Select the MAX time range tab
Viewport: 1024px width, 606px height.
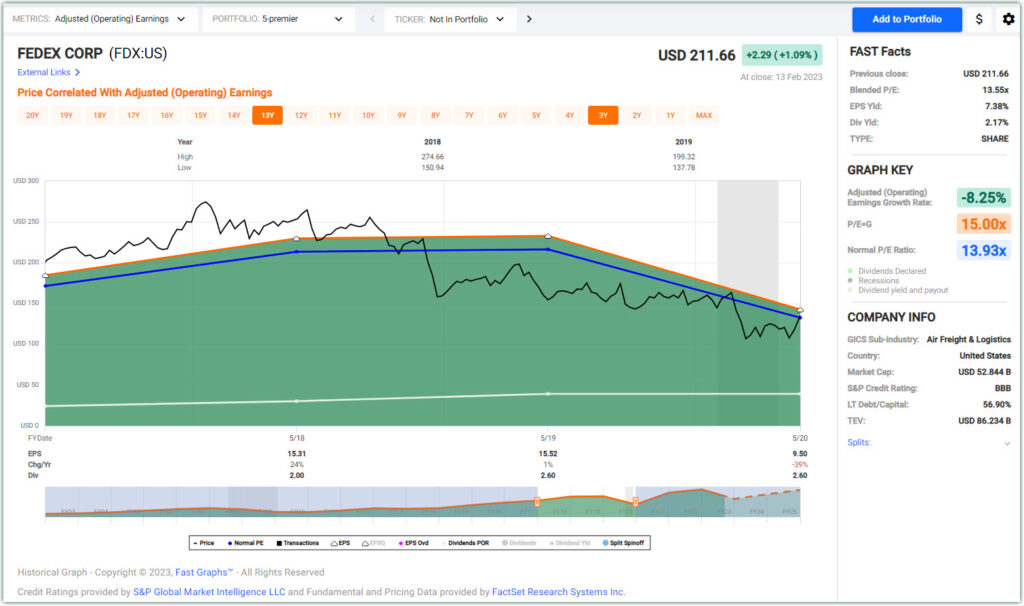tap(704, 115)
